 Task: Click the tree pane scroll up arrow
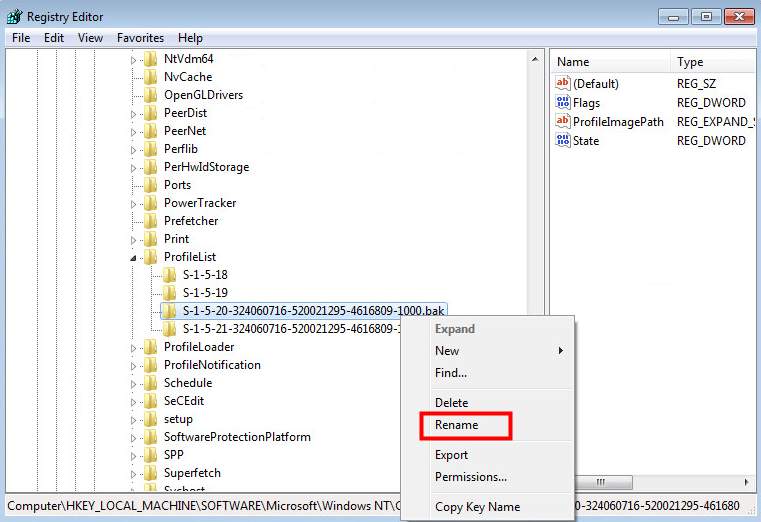[535, 60]
